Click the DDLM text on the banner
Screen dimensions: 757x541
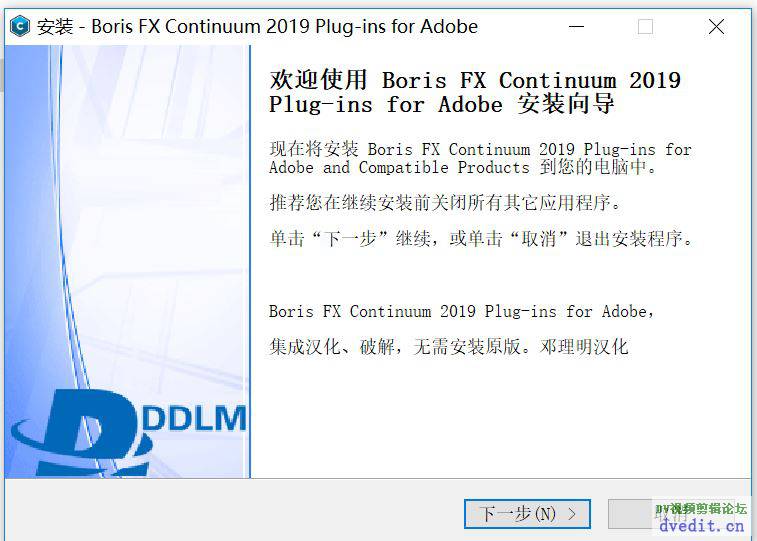point(196,417)
